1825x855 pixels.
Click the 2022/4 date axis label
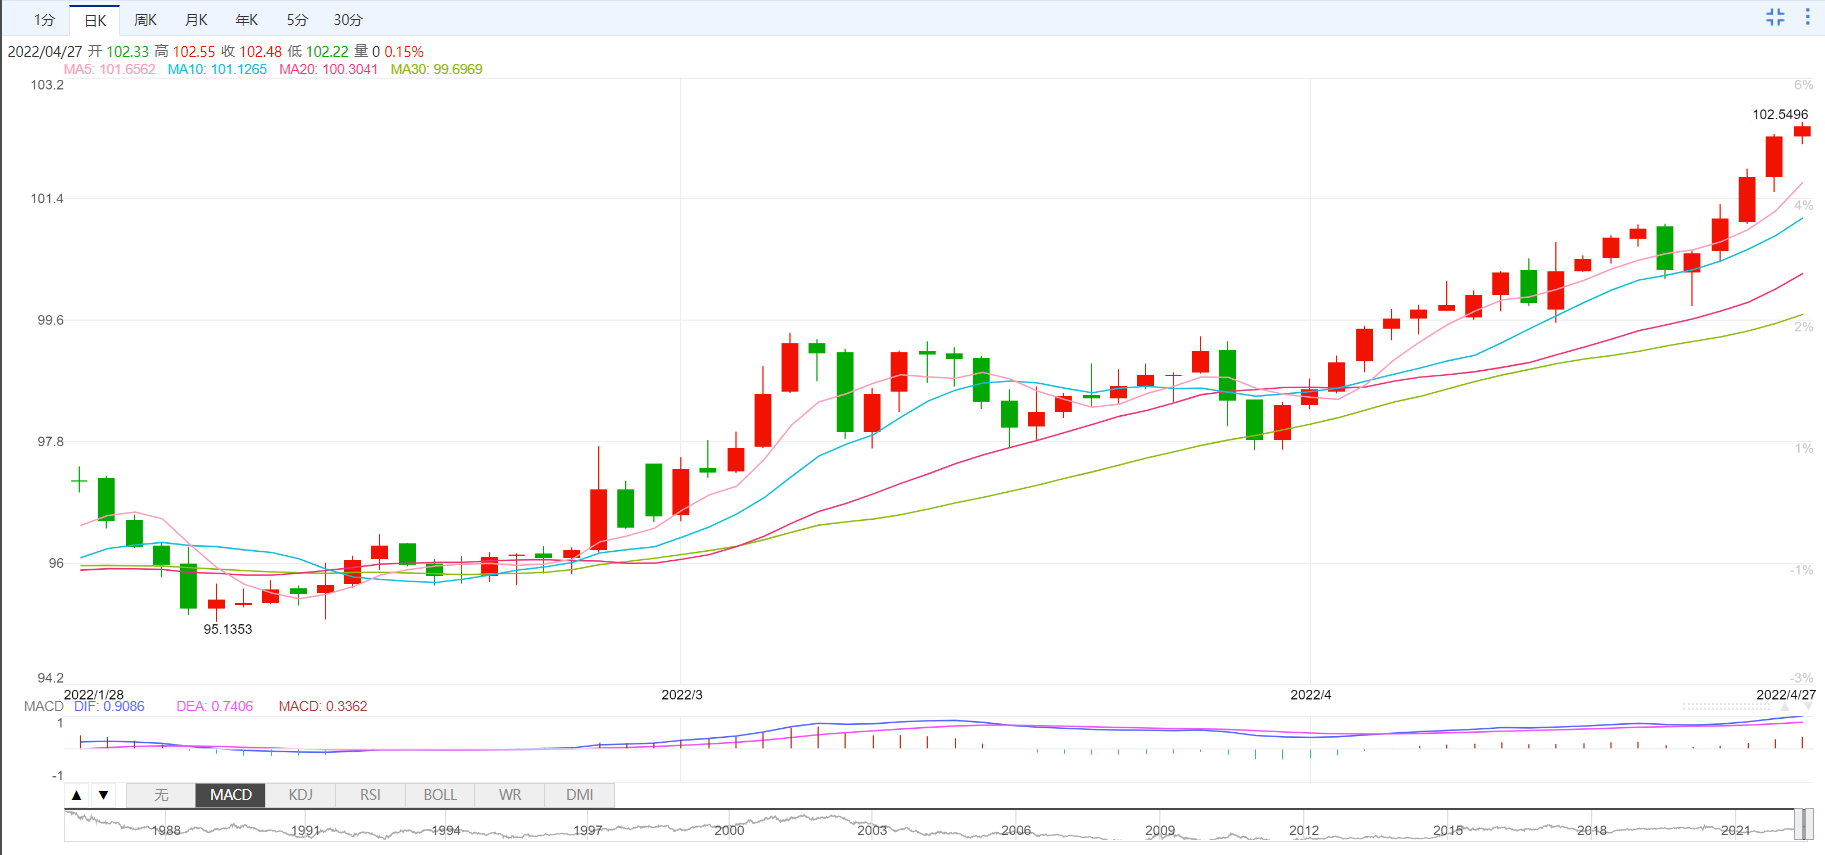[1311, 694]
